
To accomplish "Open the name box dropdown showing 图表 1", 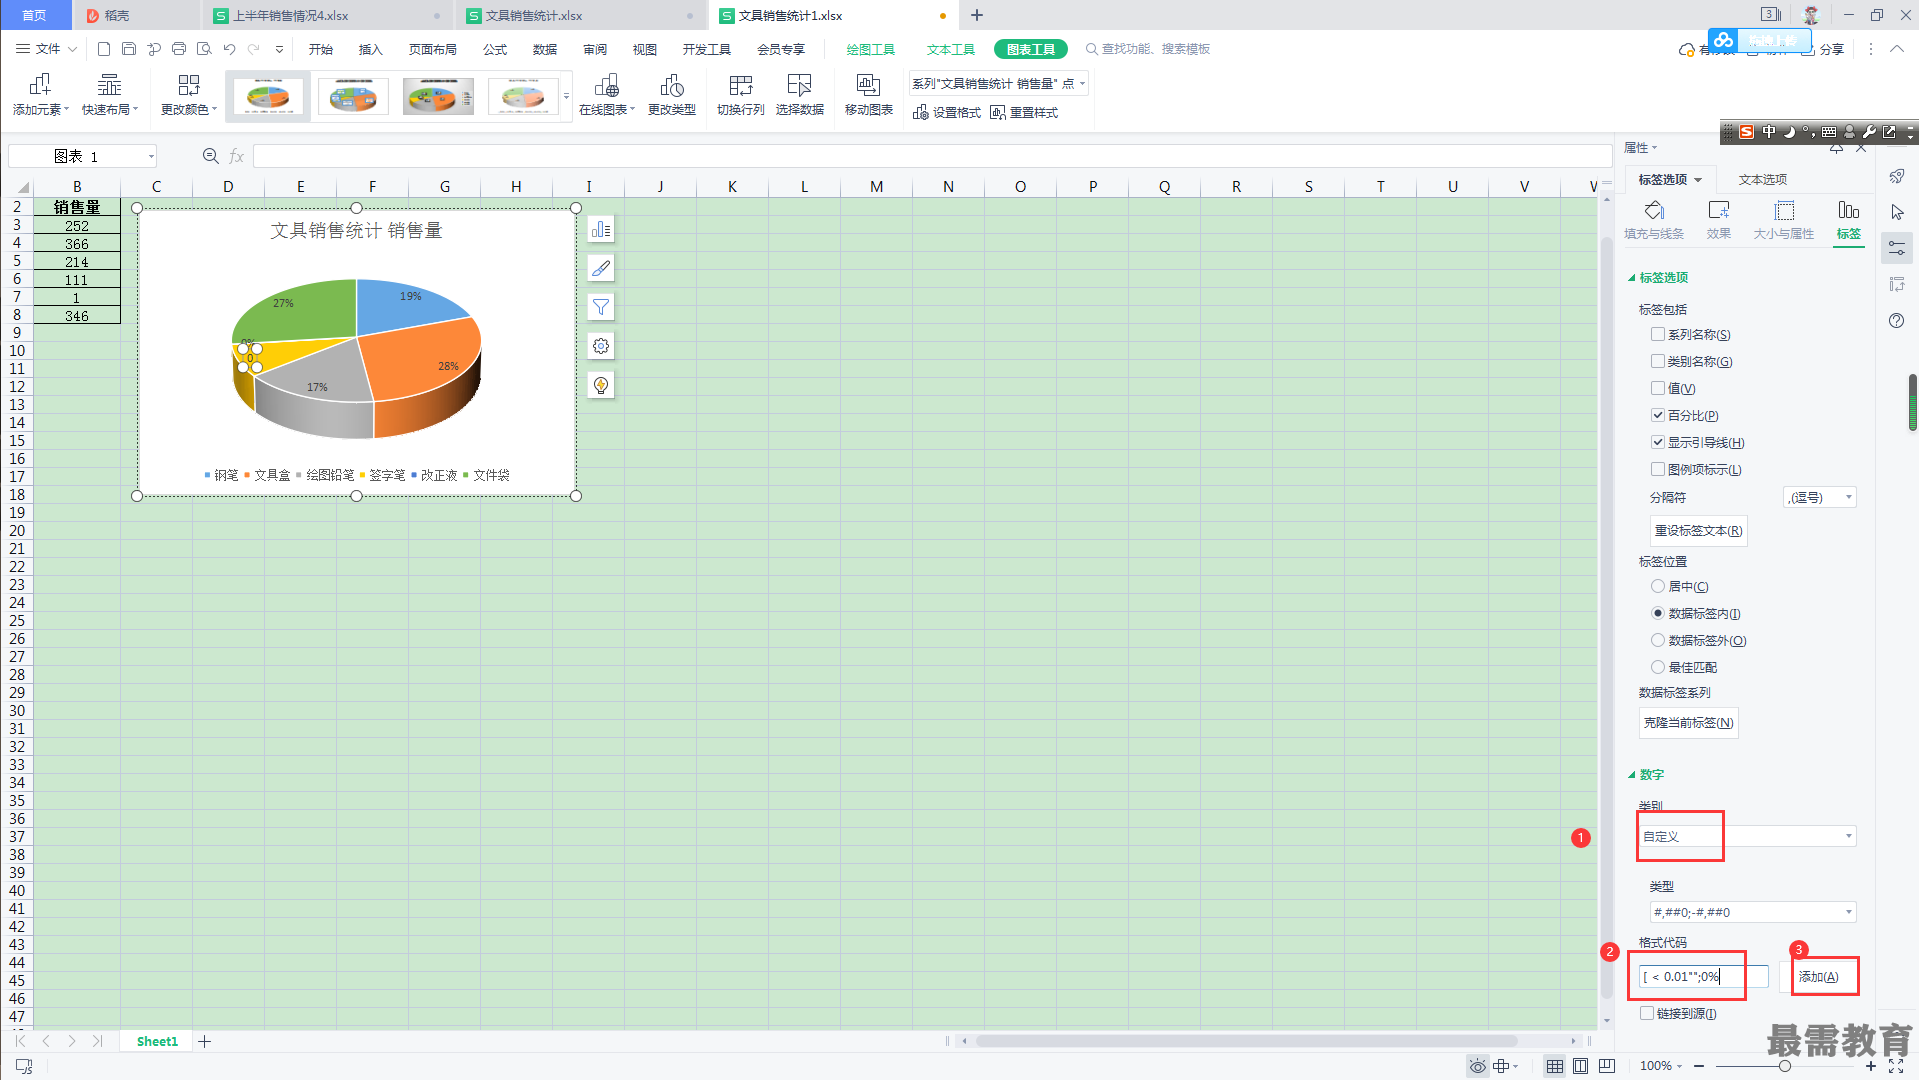I will [x=151, y=156].
